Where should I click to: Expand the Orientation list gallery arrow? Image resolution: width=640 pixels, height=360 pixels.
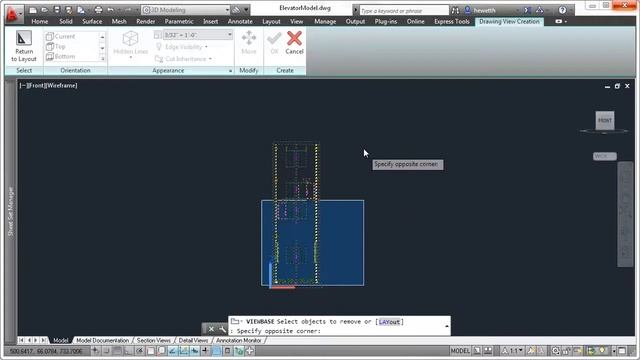(102, 58)
